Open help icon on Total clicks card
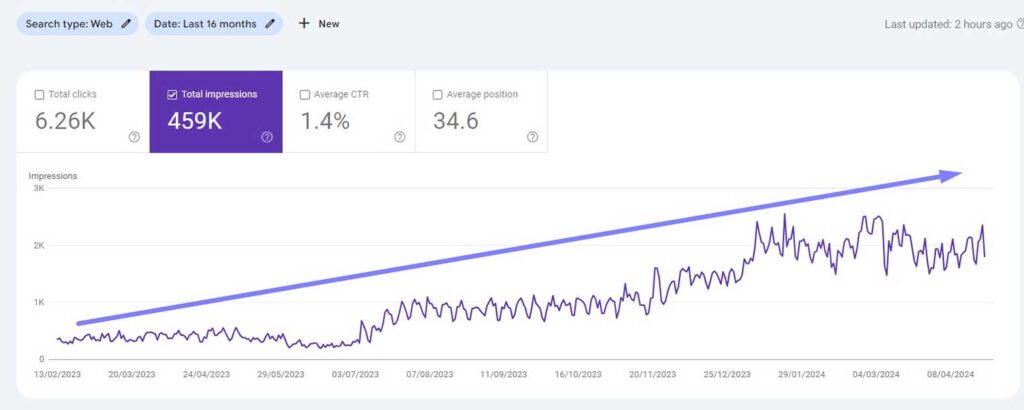Image resolution: width=1024 pixels, height=410 pixels. 134,137
